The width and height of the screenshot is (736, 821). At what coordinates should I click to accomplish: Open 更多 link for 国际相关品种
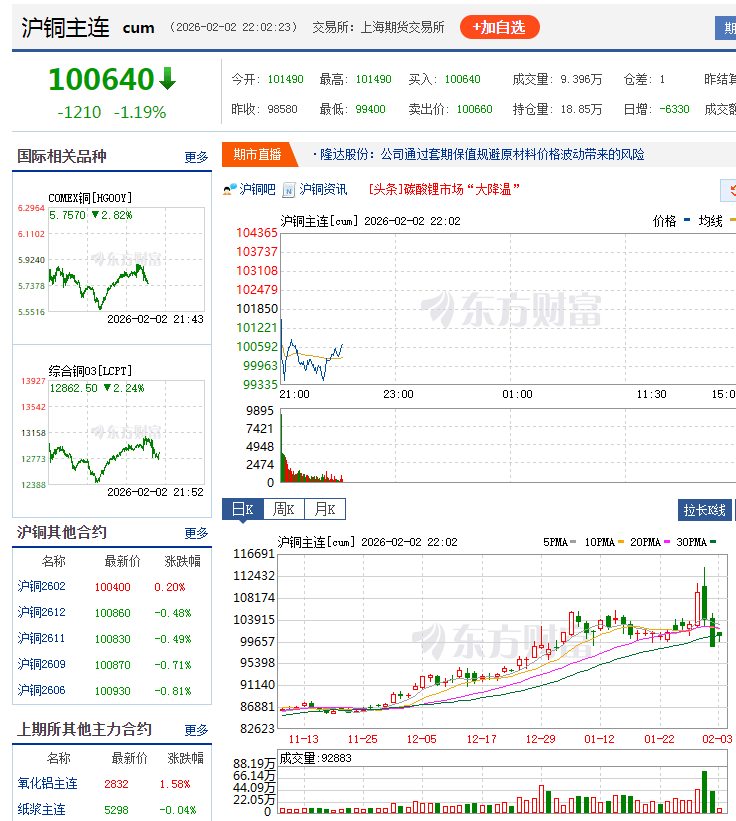(196, 157)
